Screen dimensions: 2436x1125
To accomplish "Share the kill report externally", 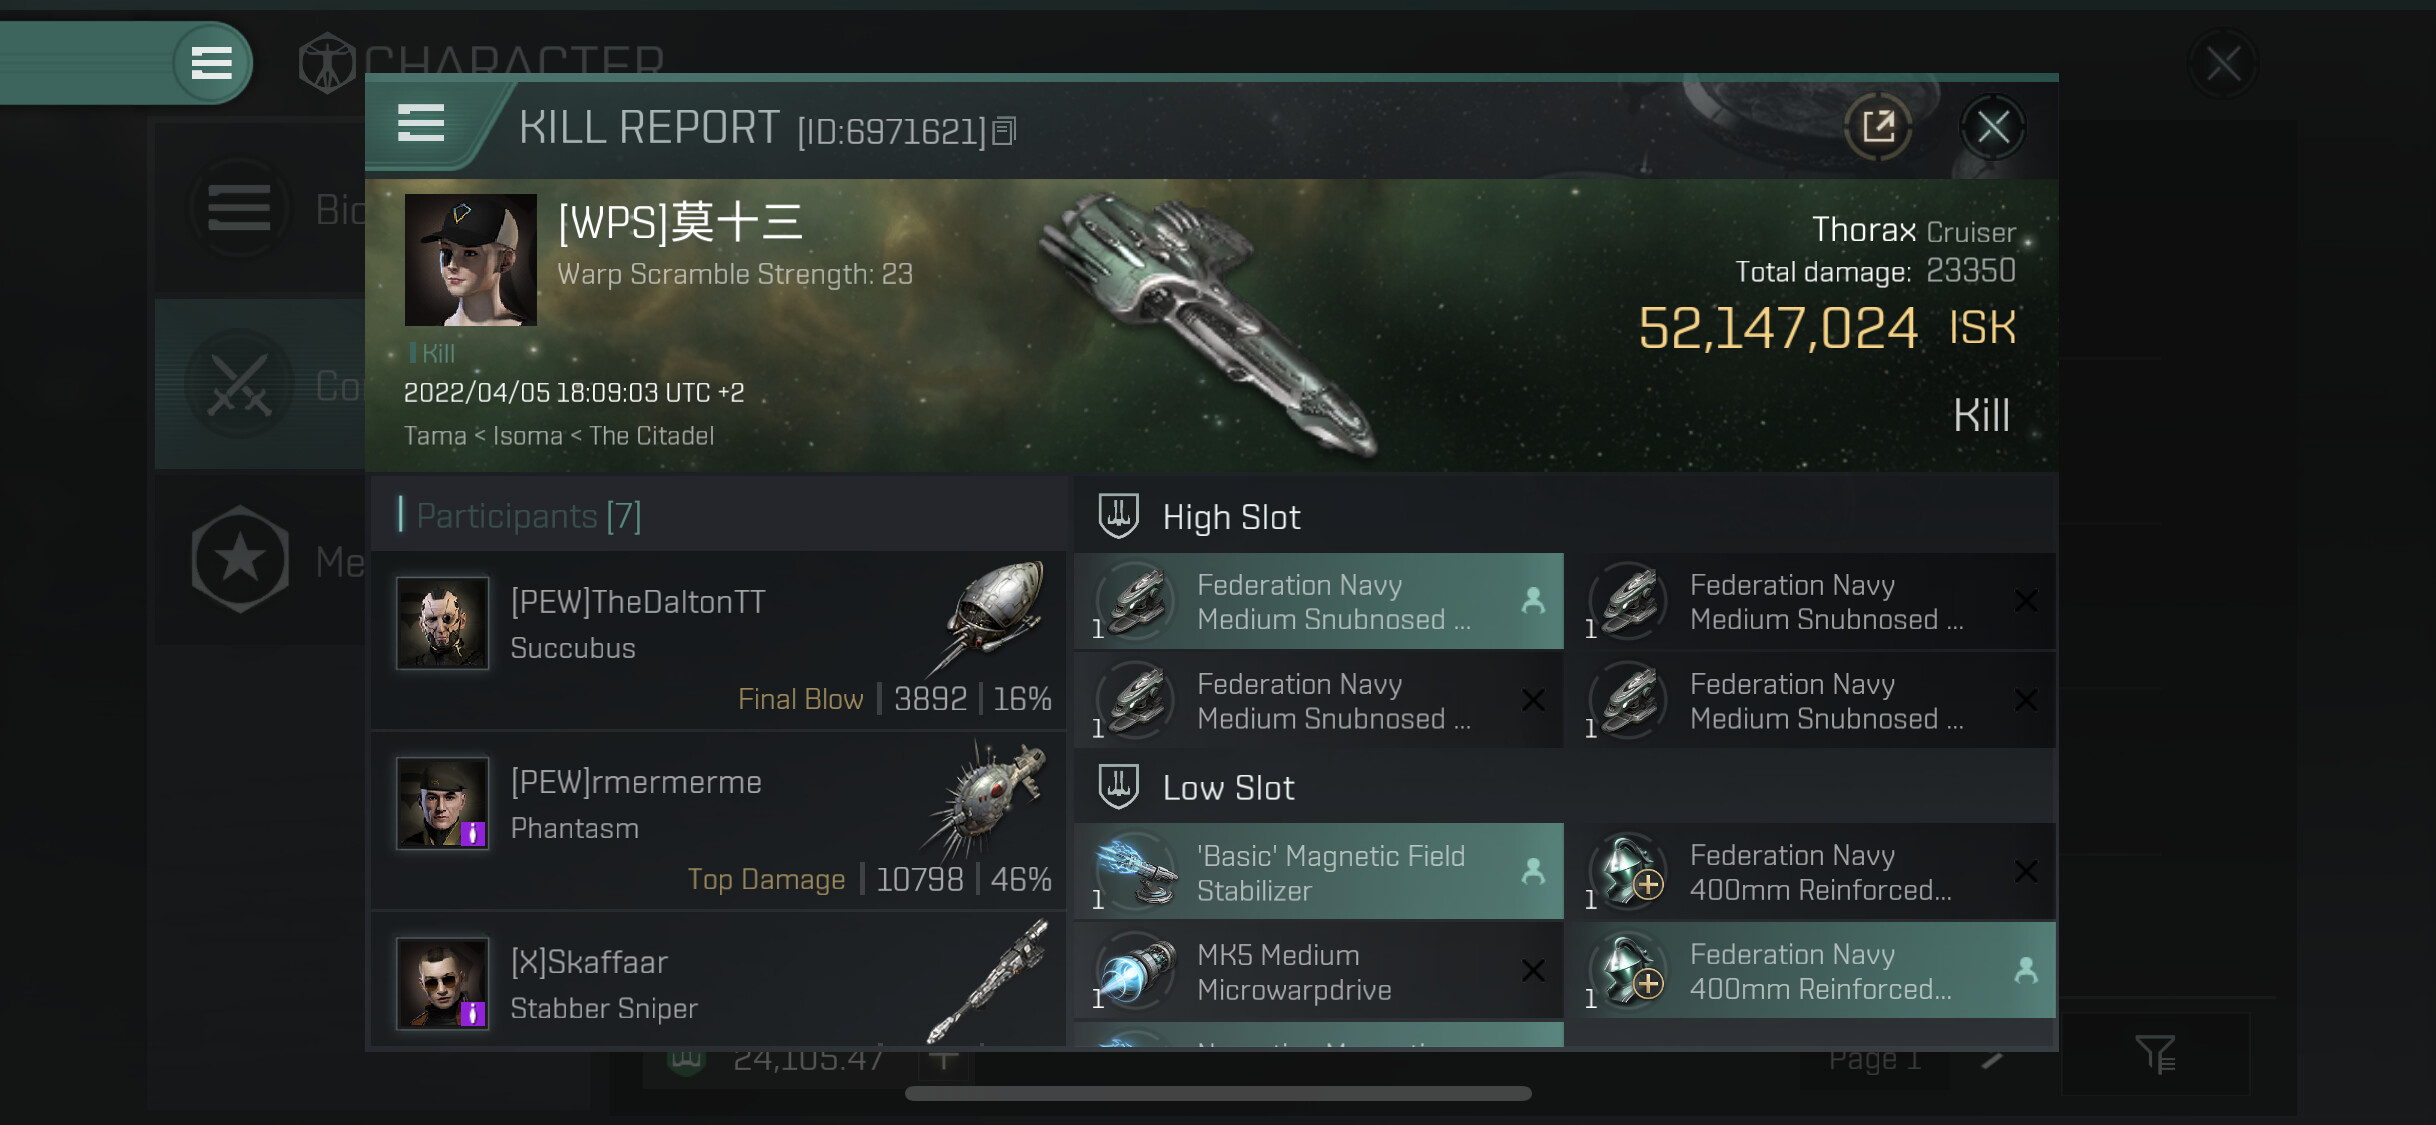I will (x=1879, y=127).
